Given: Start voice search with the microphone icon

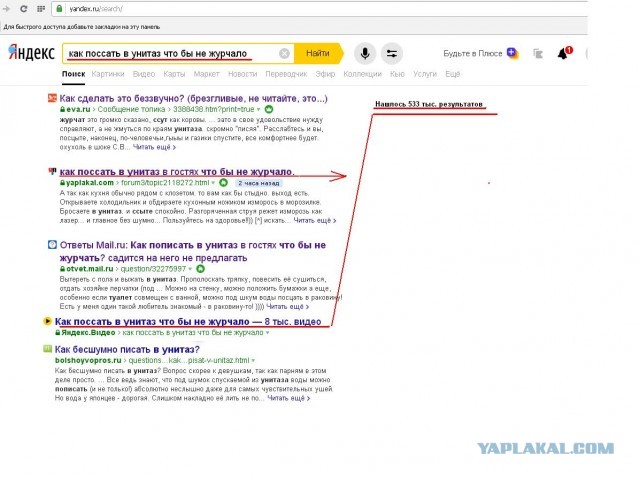Looking at the screenshot, I should (365, 53).
